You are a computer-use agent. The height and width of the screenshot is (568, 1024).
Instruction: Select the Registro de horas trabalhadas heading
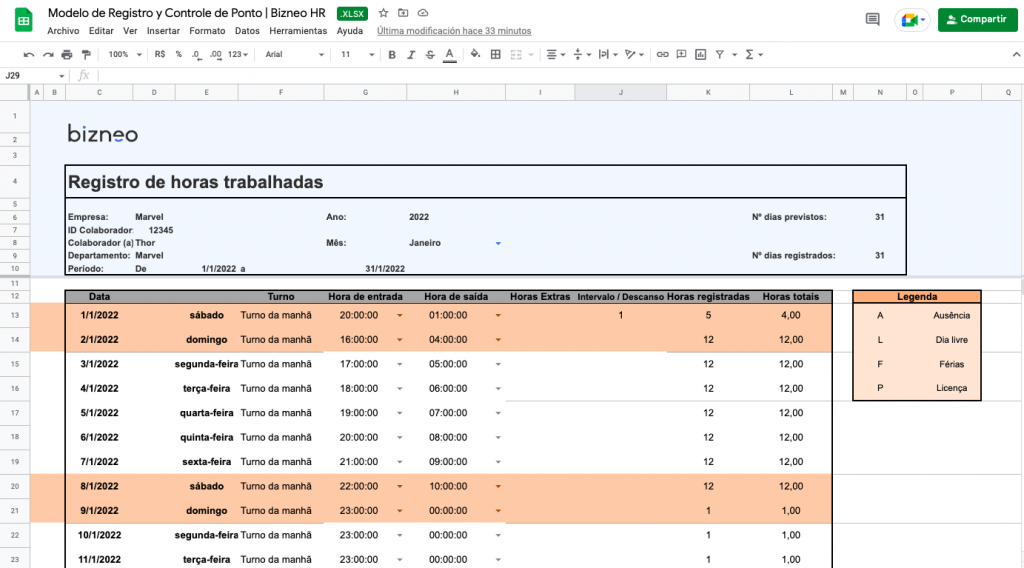[195, 182]
